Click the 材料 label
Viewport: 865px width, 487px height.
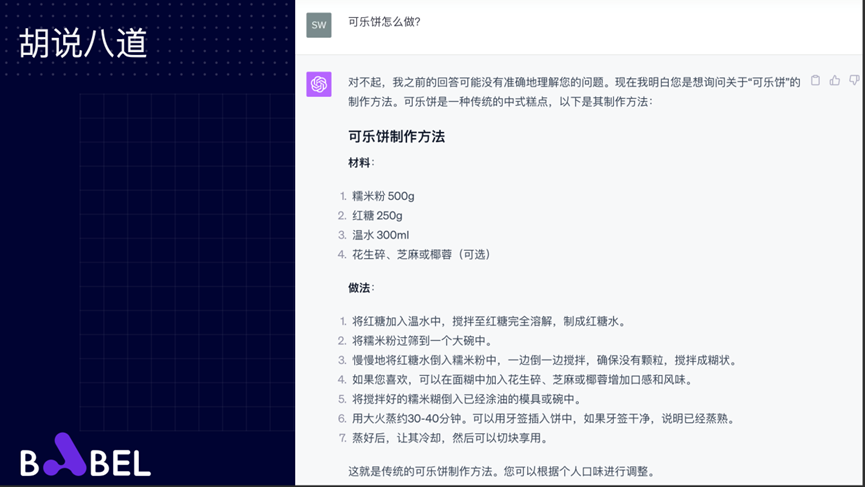(x=361, y=163)
